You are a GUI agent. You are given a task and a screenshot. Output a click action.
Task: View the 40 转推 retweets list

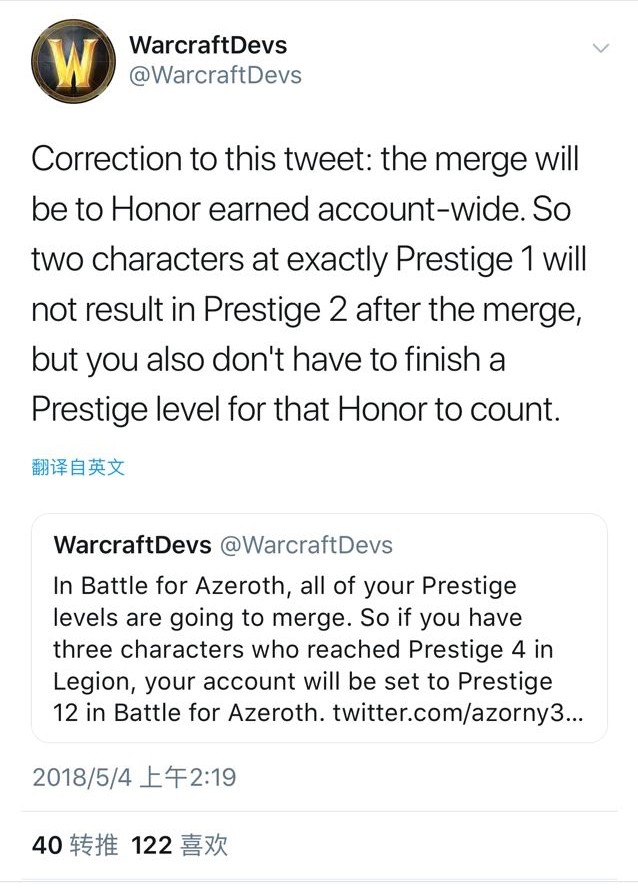[75, 845]
